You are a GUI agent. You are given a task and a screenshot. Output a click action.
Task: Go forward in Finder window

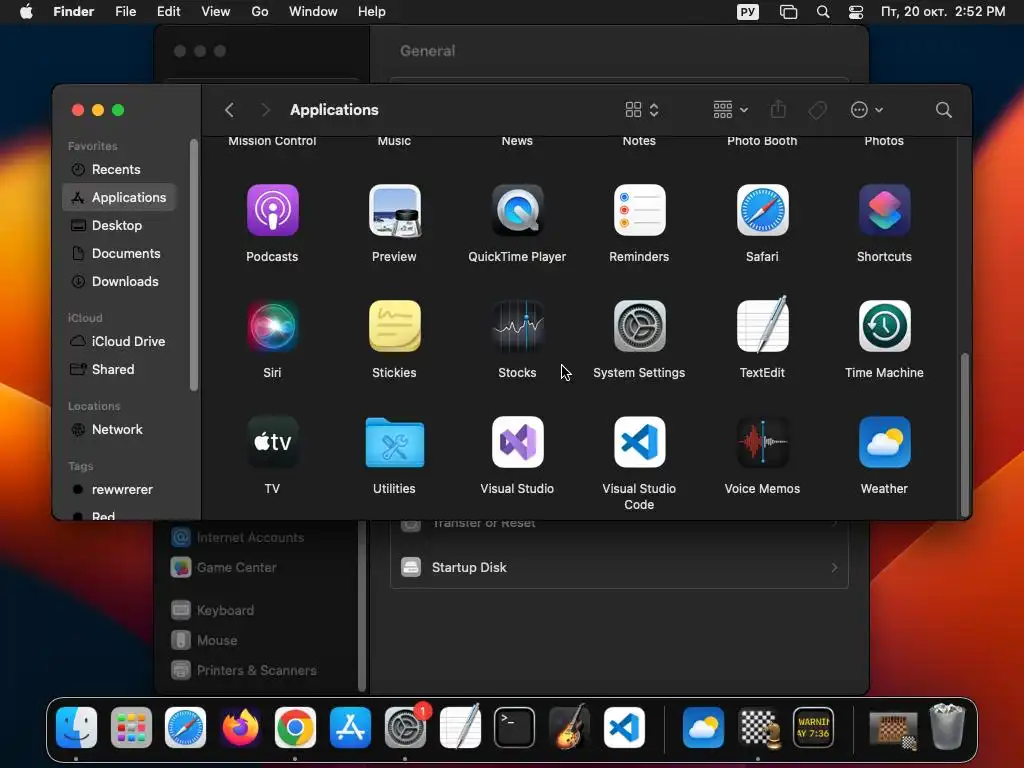point(265,110)
